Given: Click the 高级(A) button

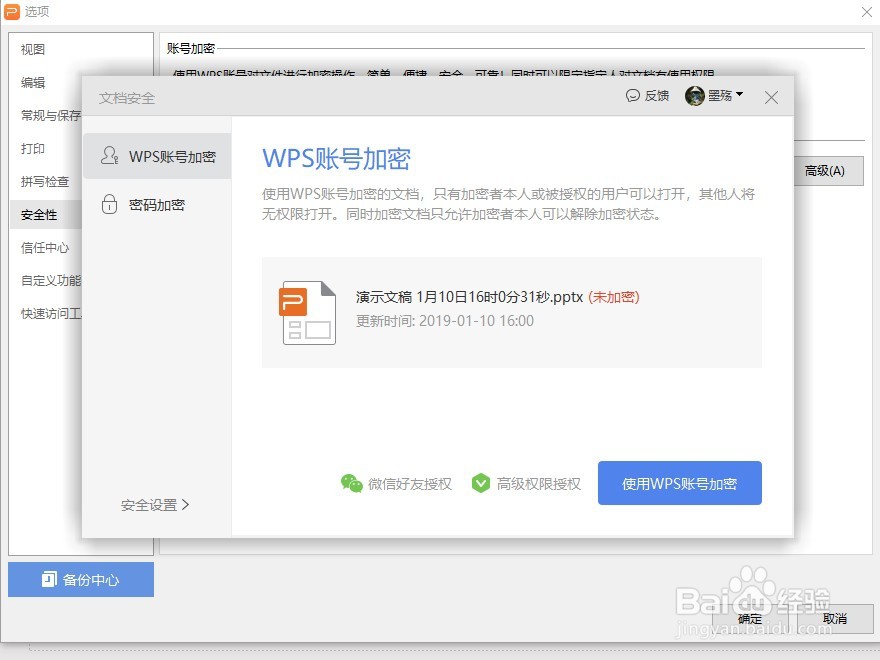Looking at the screenshot, I should pos(828,171).
